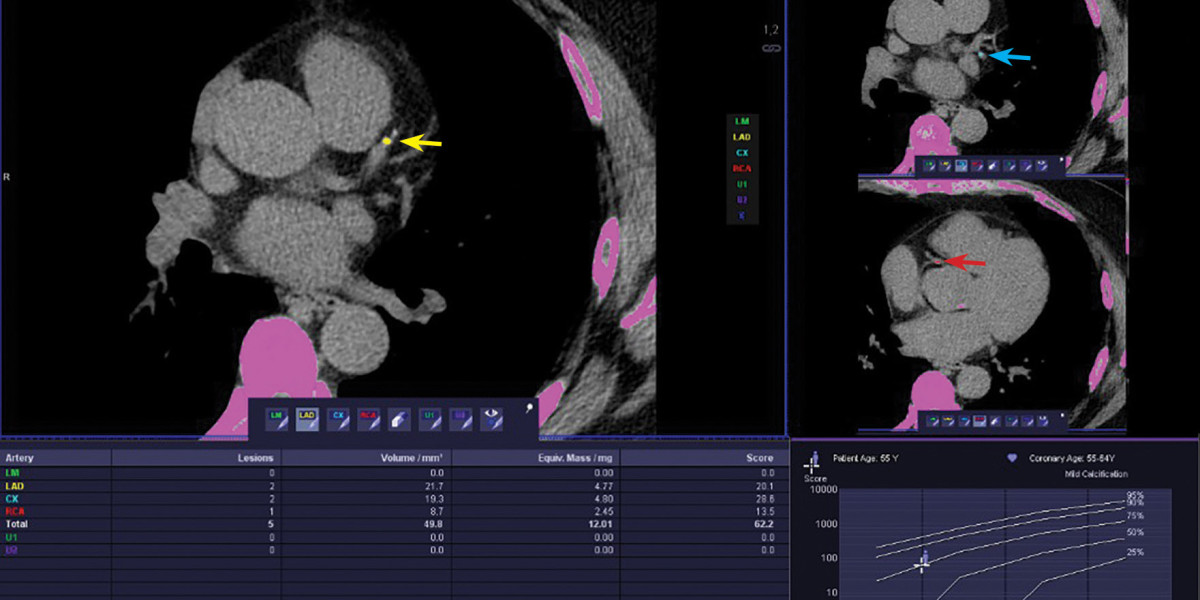Click the Lesions column header
The height and width of the screenshot is (600, 1200).
(258, 457)
